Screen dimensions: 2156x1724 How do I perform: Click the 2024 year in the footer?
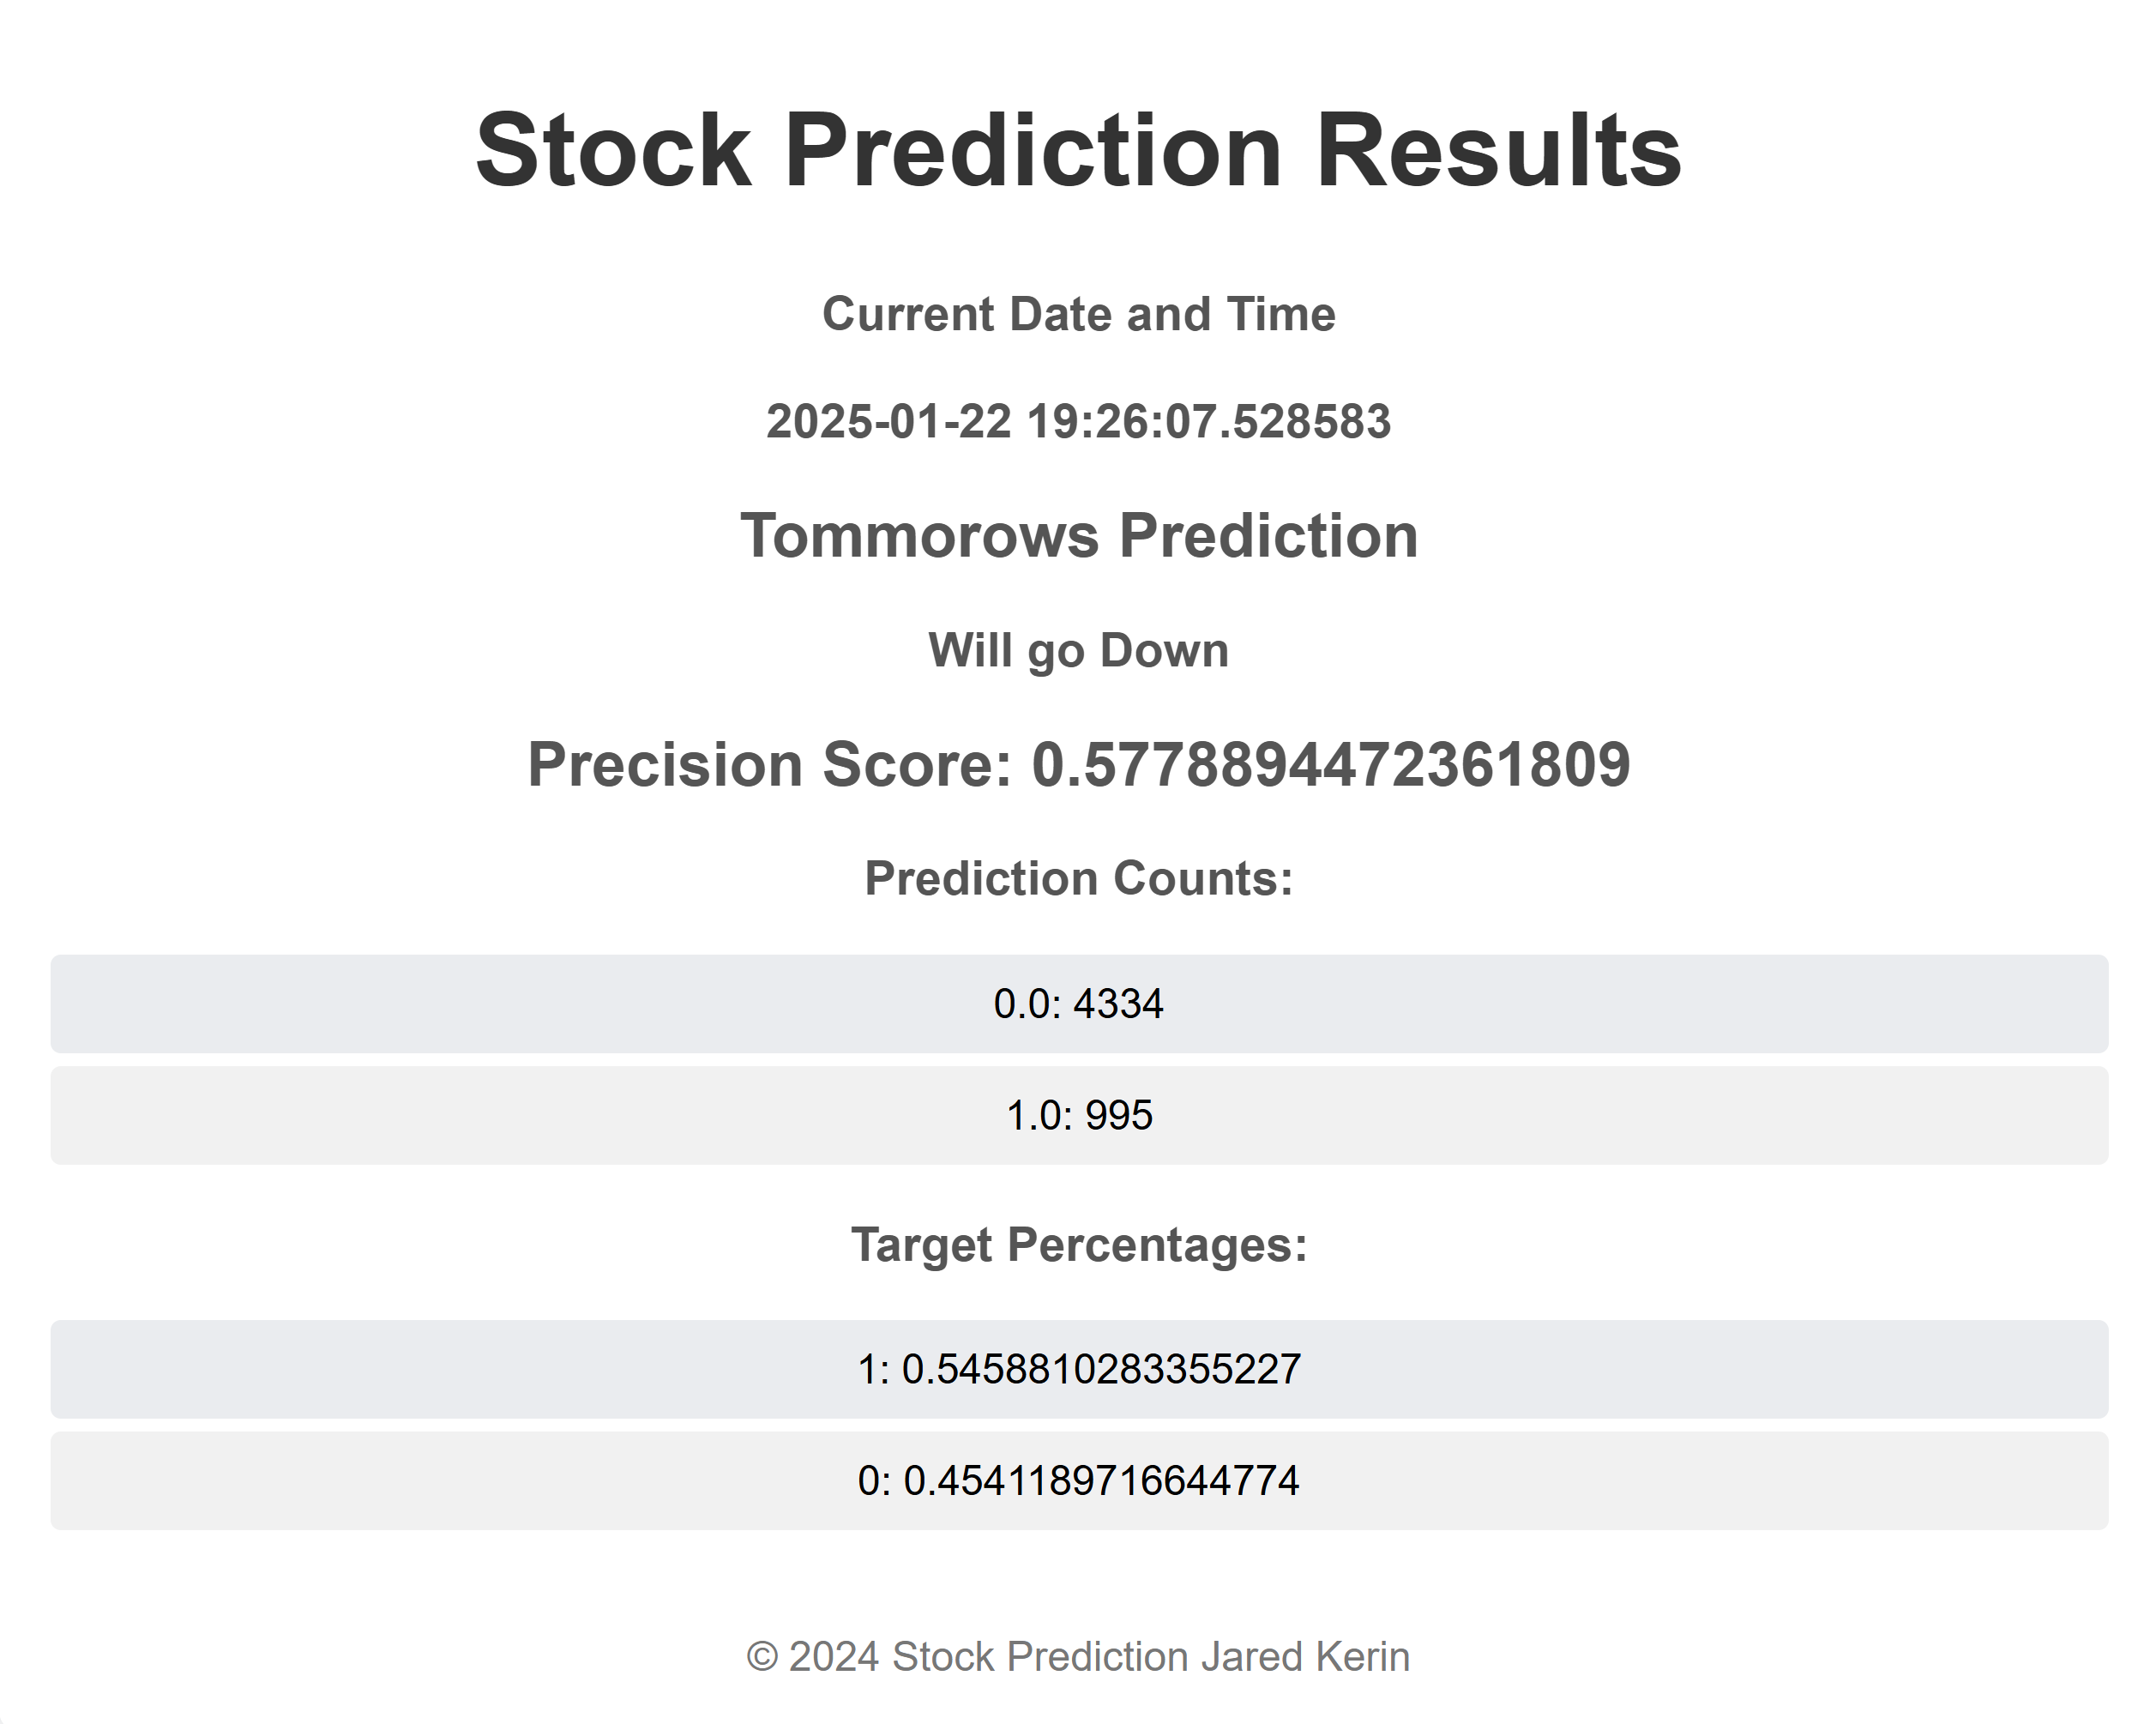point(834,1657)
